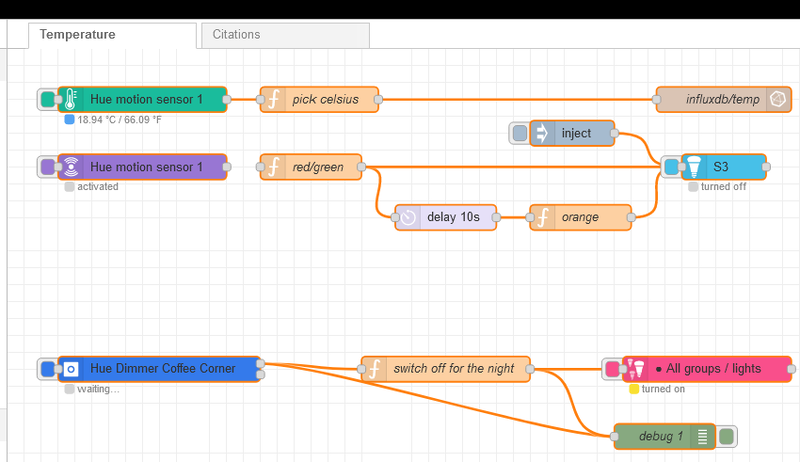The image size is (800, 462).
Task: Select the orange function node
Action: tap(581, 217)
